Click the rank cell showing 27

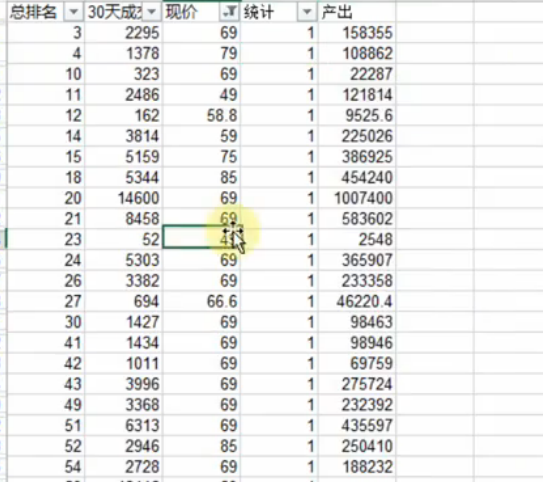(45, 302)
